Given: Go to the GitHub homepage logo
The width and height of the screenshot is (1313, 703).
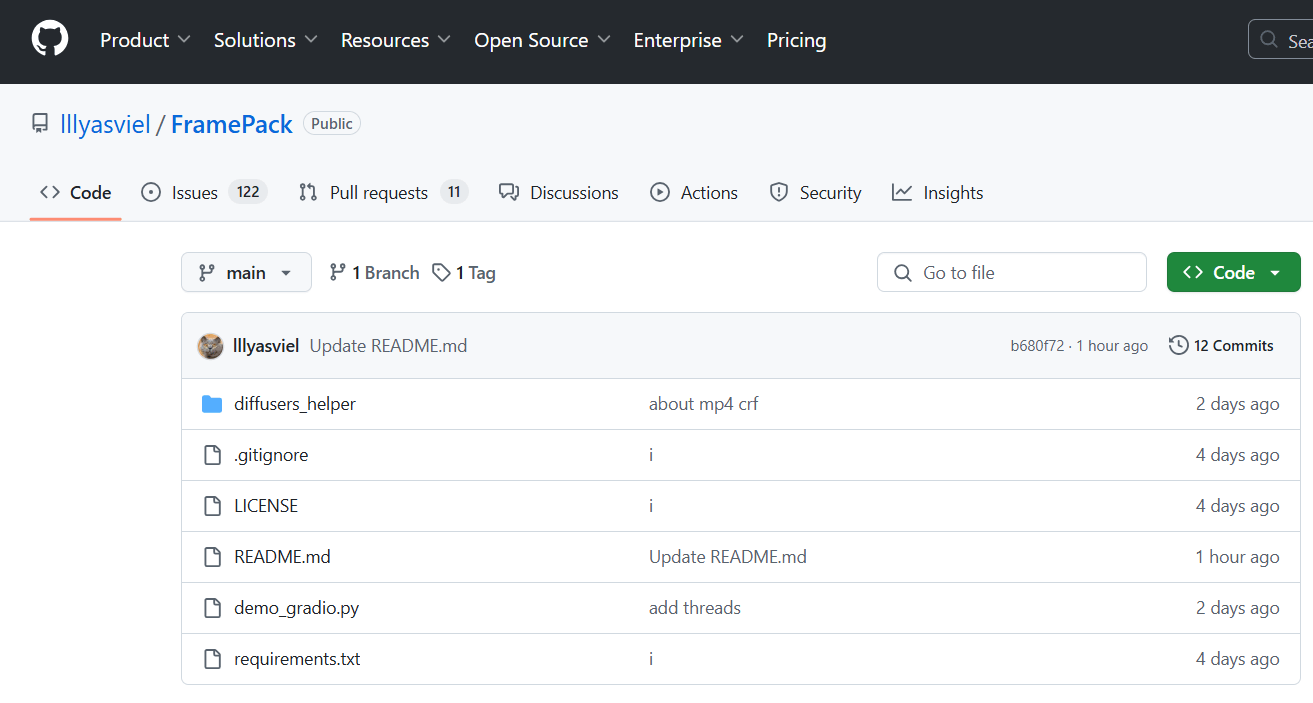Looking at the screenshot, I should [50, 40].
